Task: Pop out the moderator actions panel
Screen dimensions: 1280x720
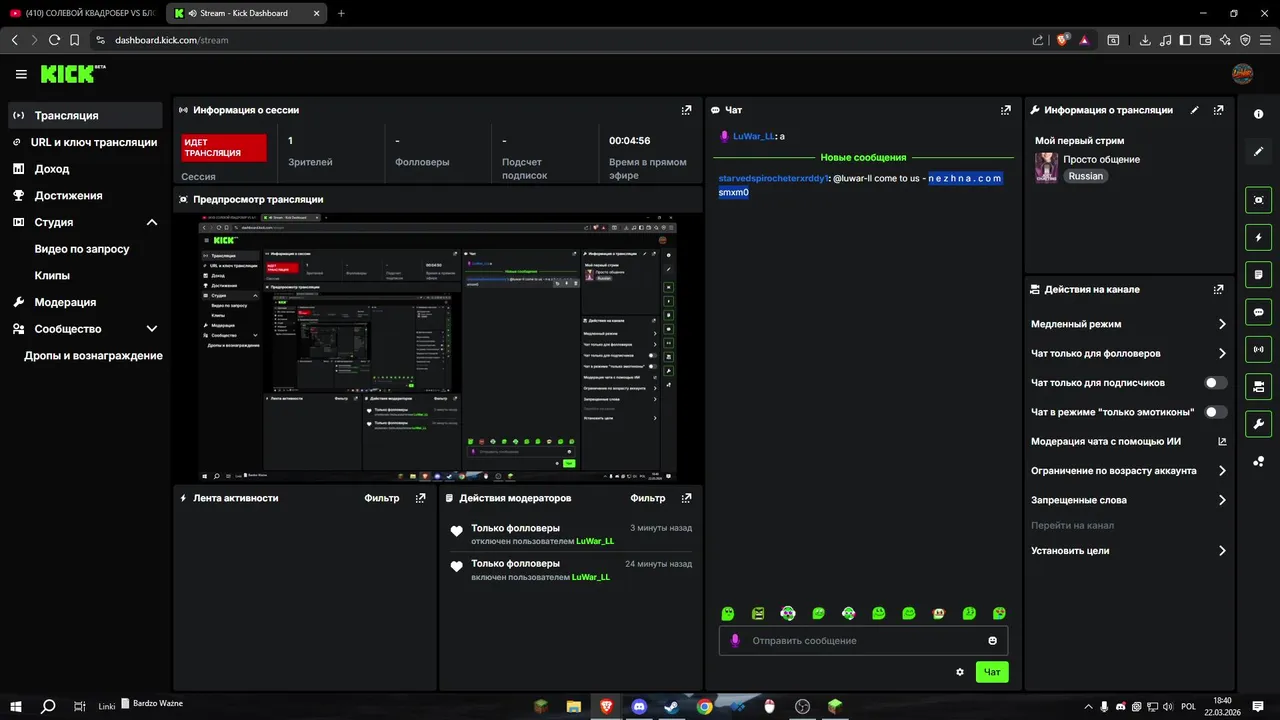Action: [686, 498]
